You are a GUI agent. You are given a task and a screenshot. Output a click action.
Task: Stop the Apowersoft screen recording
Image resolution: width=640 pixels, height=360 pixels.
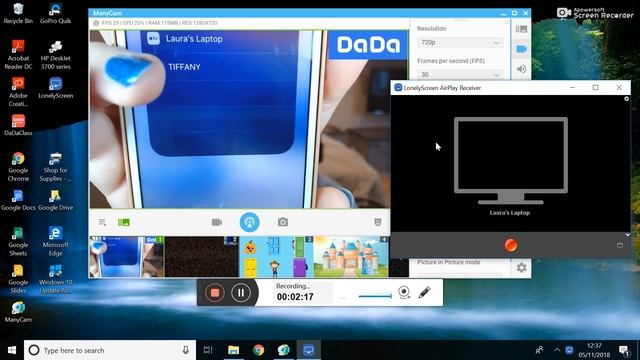215,293
